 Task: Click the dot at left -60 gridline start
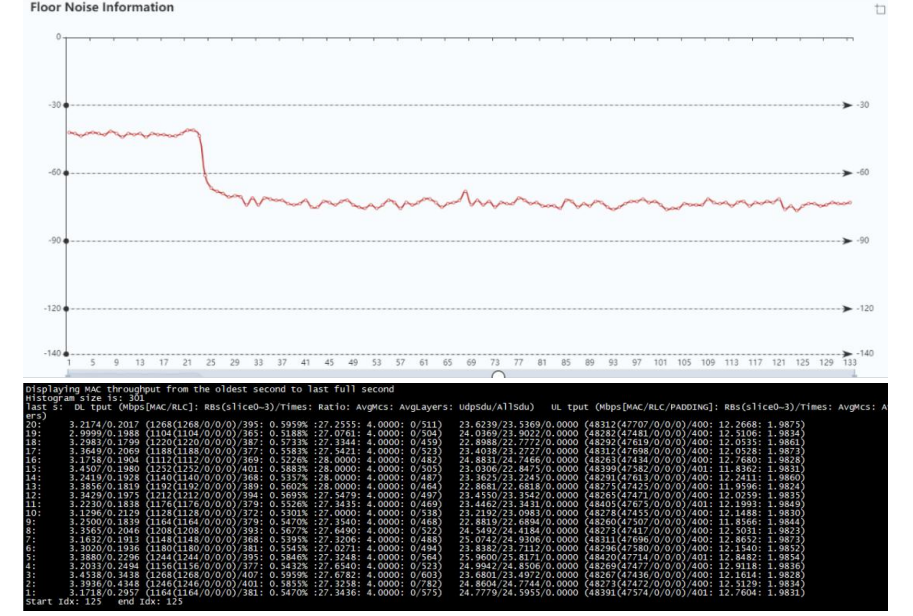click(x=66, y=173)
